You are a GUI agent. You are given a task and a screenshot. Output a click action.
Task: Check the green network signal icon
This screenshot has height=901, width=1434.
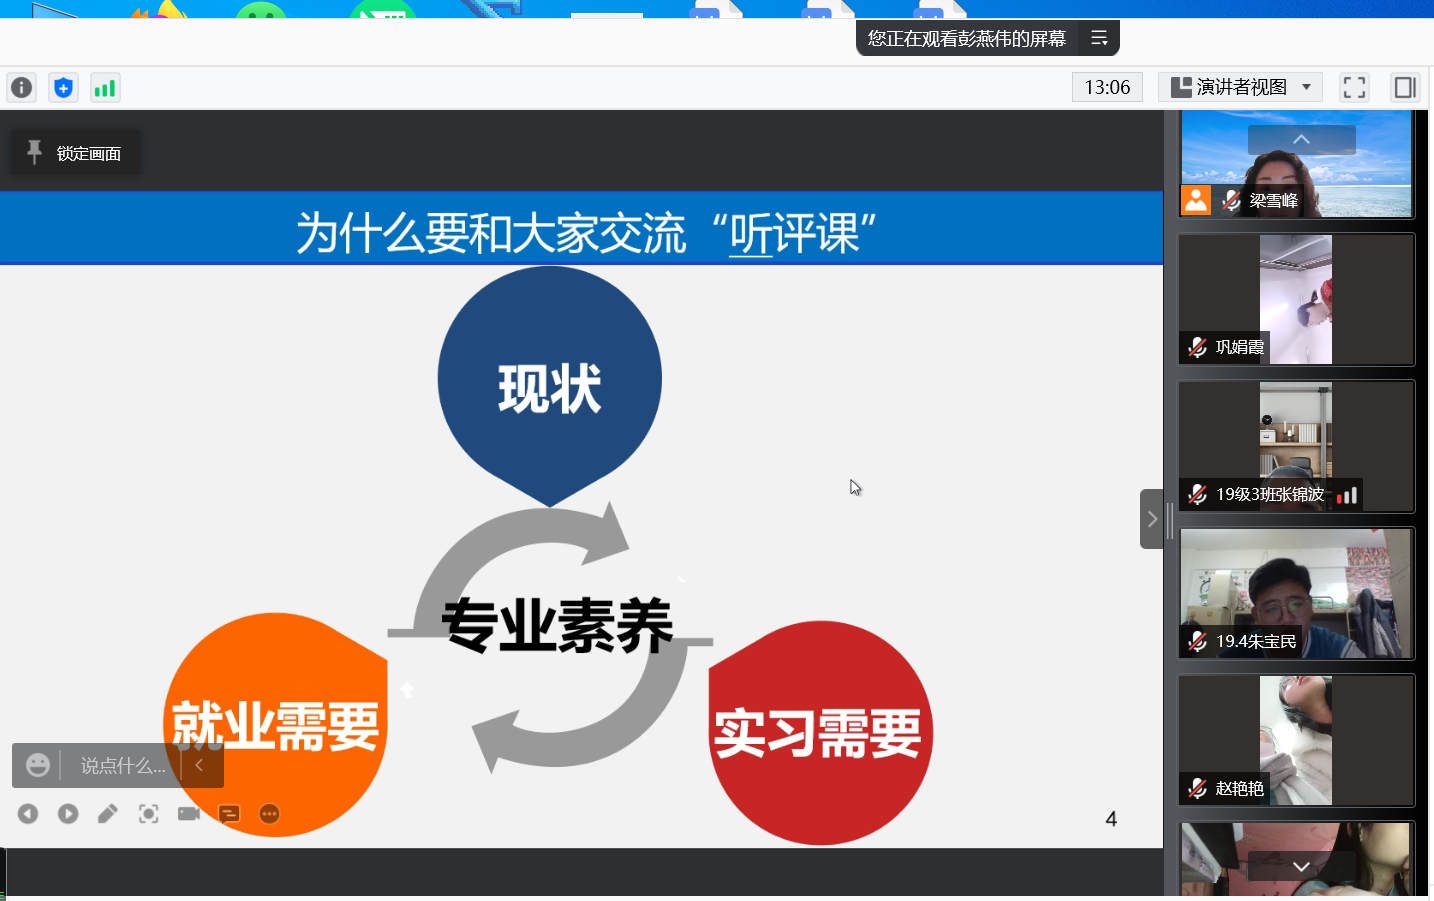(x=105, y=88)
